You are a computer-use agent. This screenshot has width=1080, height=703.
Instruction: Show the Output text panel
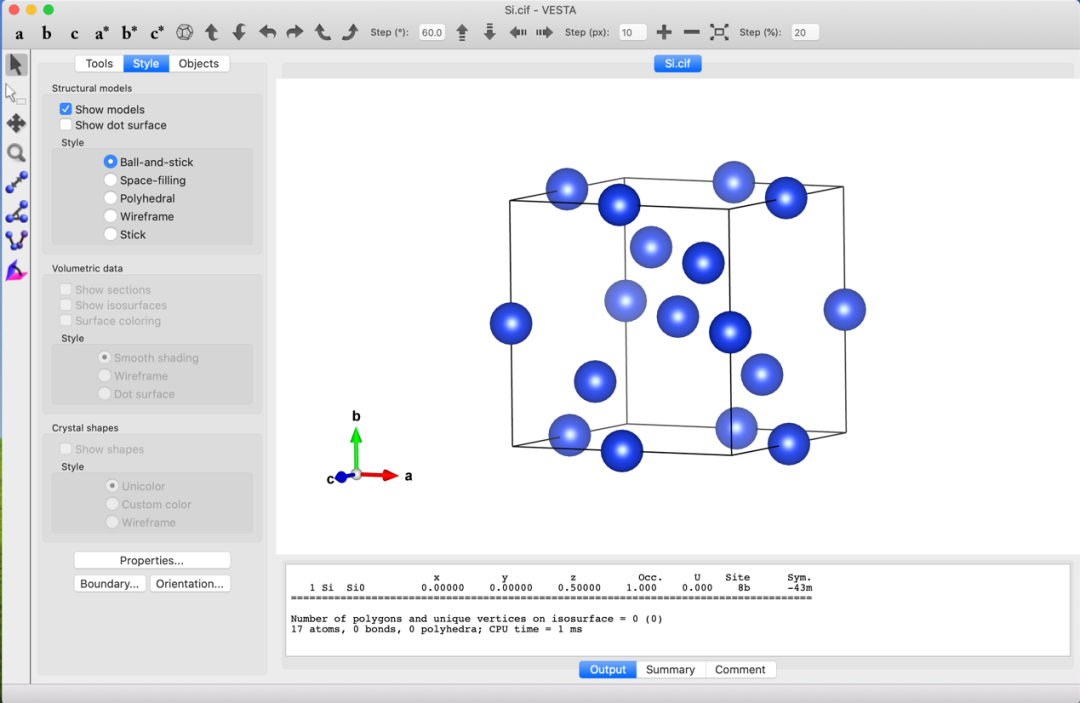[608, 669]
